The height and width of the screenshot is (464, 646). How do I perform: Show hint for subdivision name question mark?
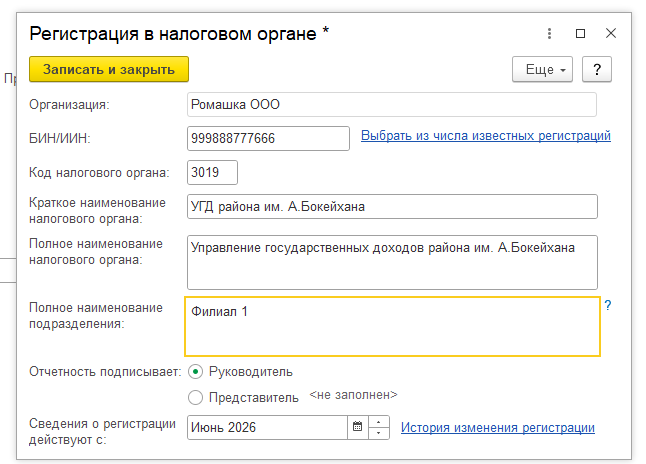pyautogui.click(x=608, y=305)
